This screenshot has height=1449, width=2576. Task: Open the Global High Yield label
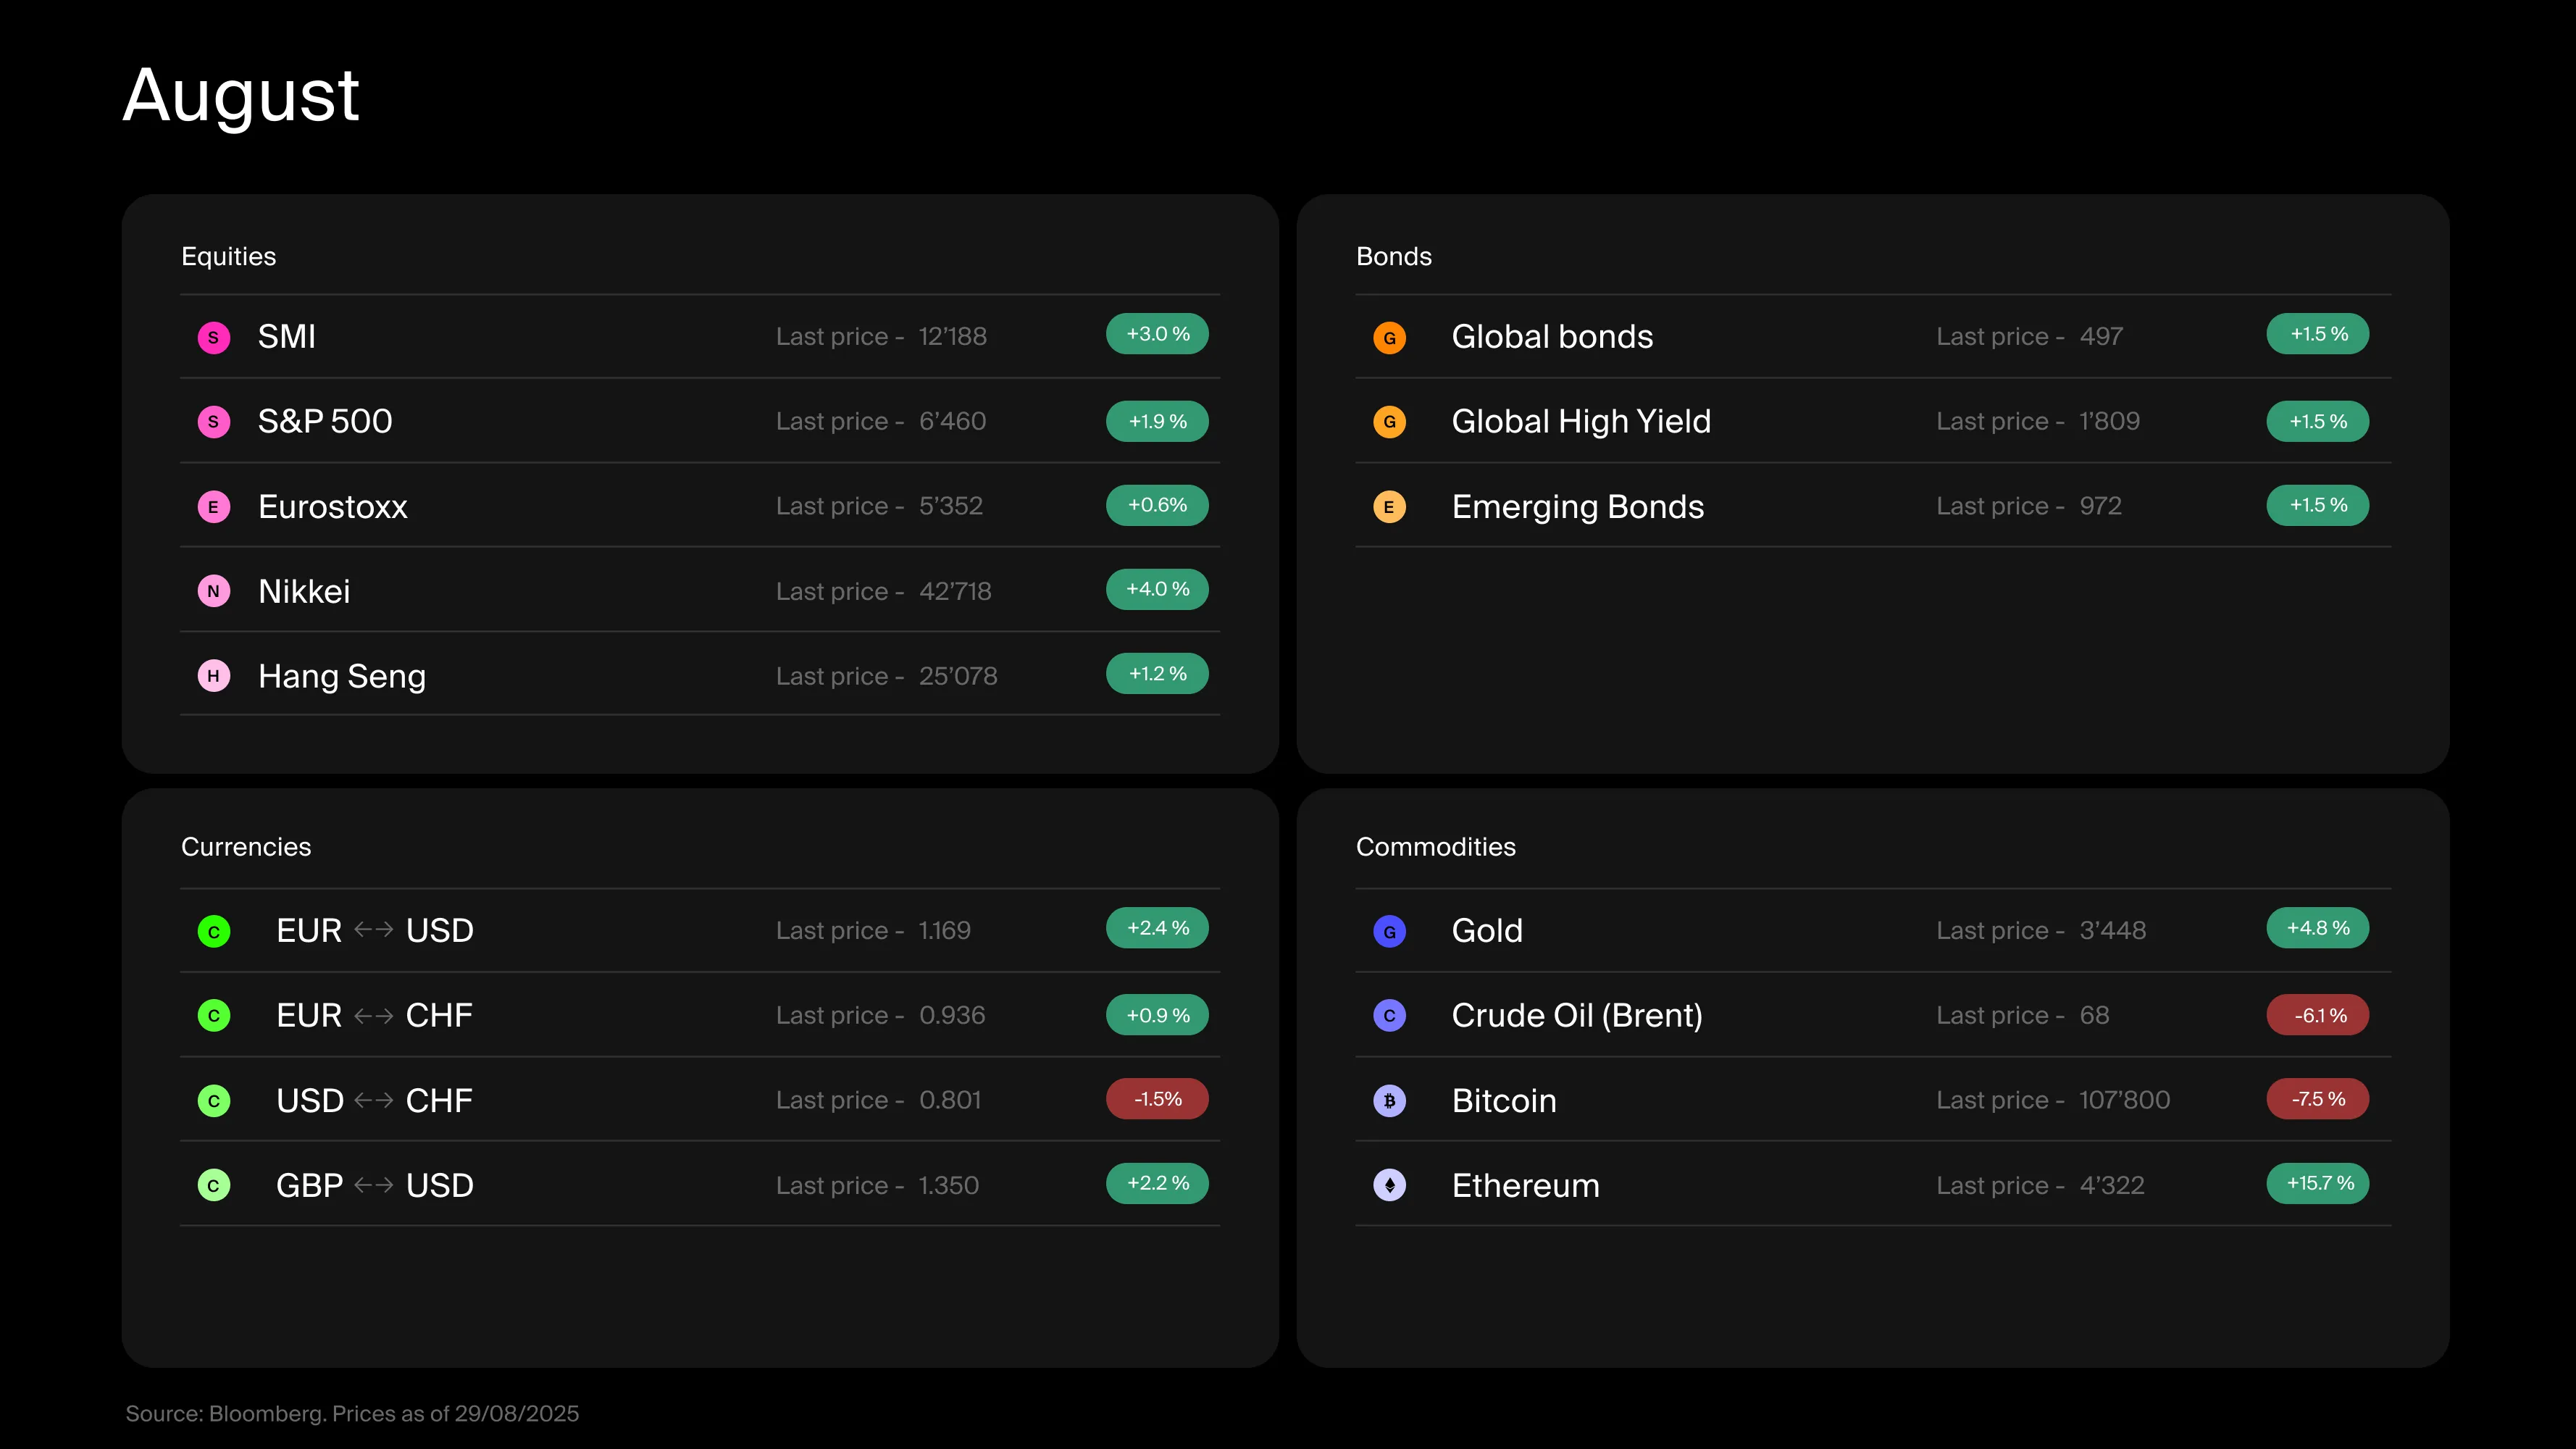tap(1581, 421)
